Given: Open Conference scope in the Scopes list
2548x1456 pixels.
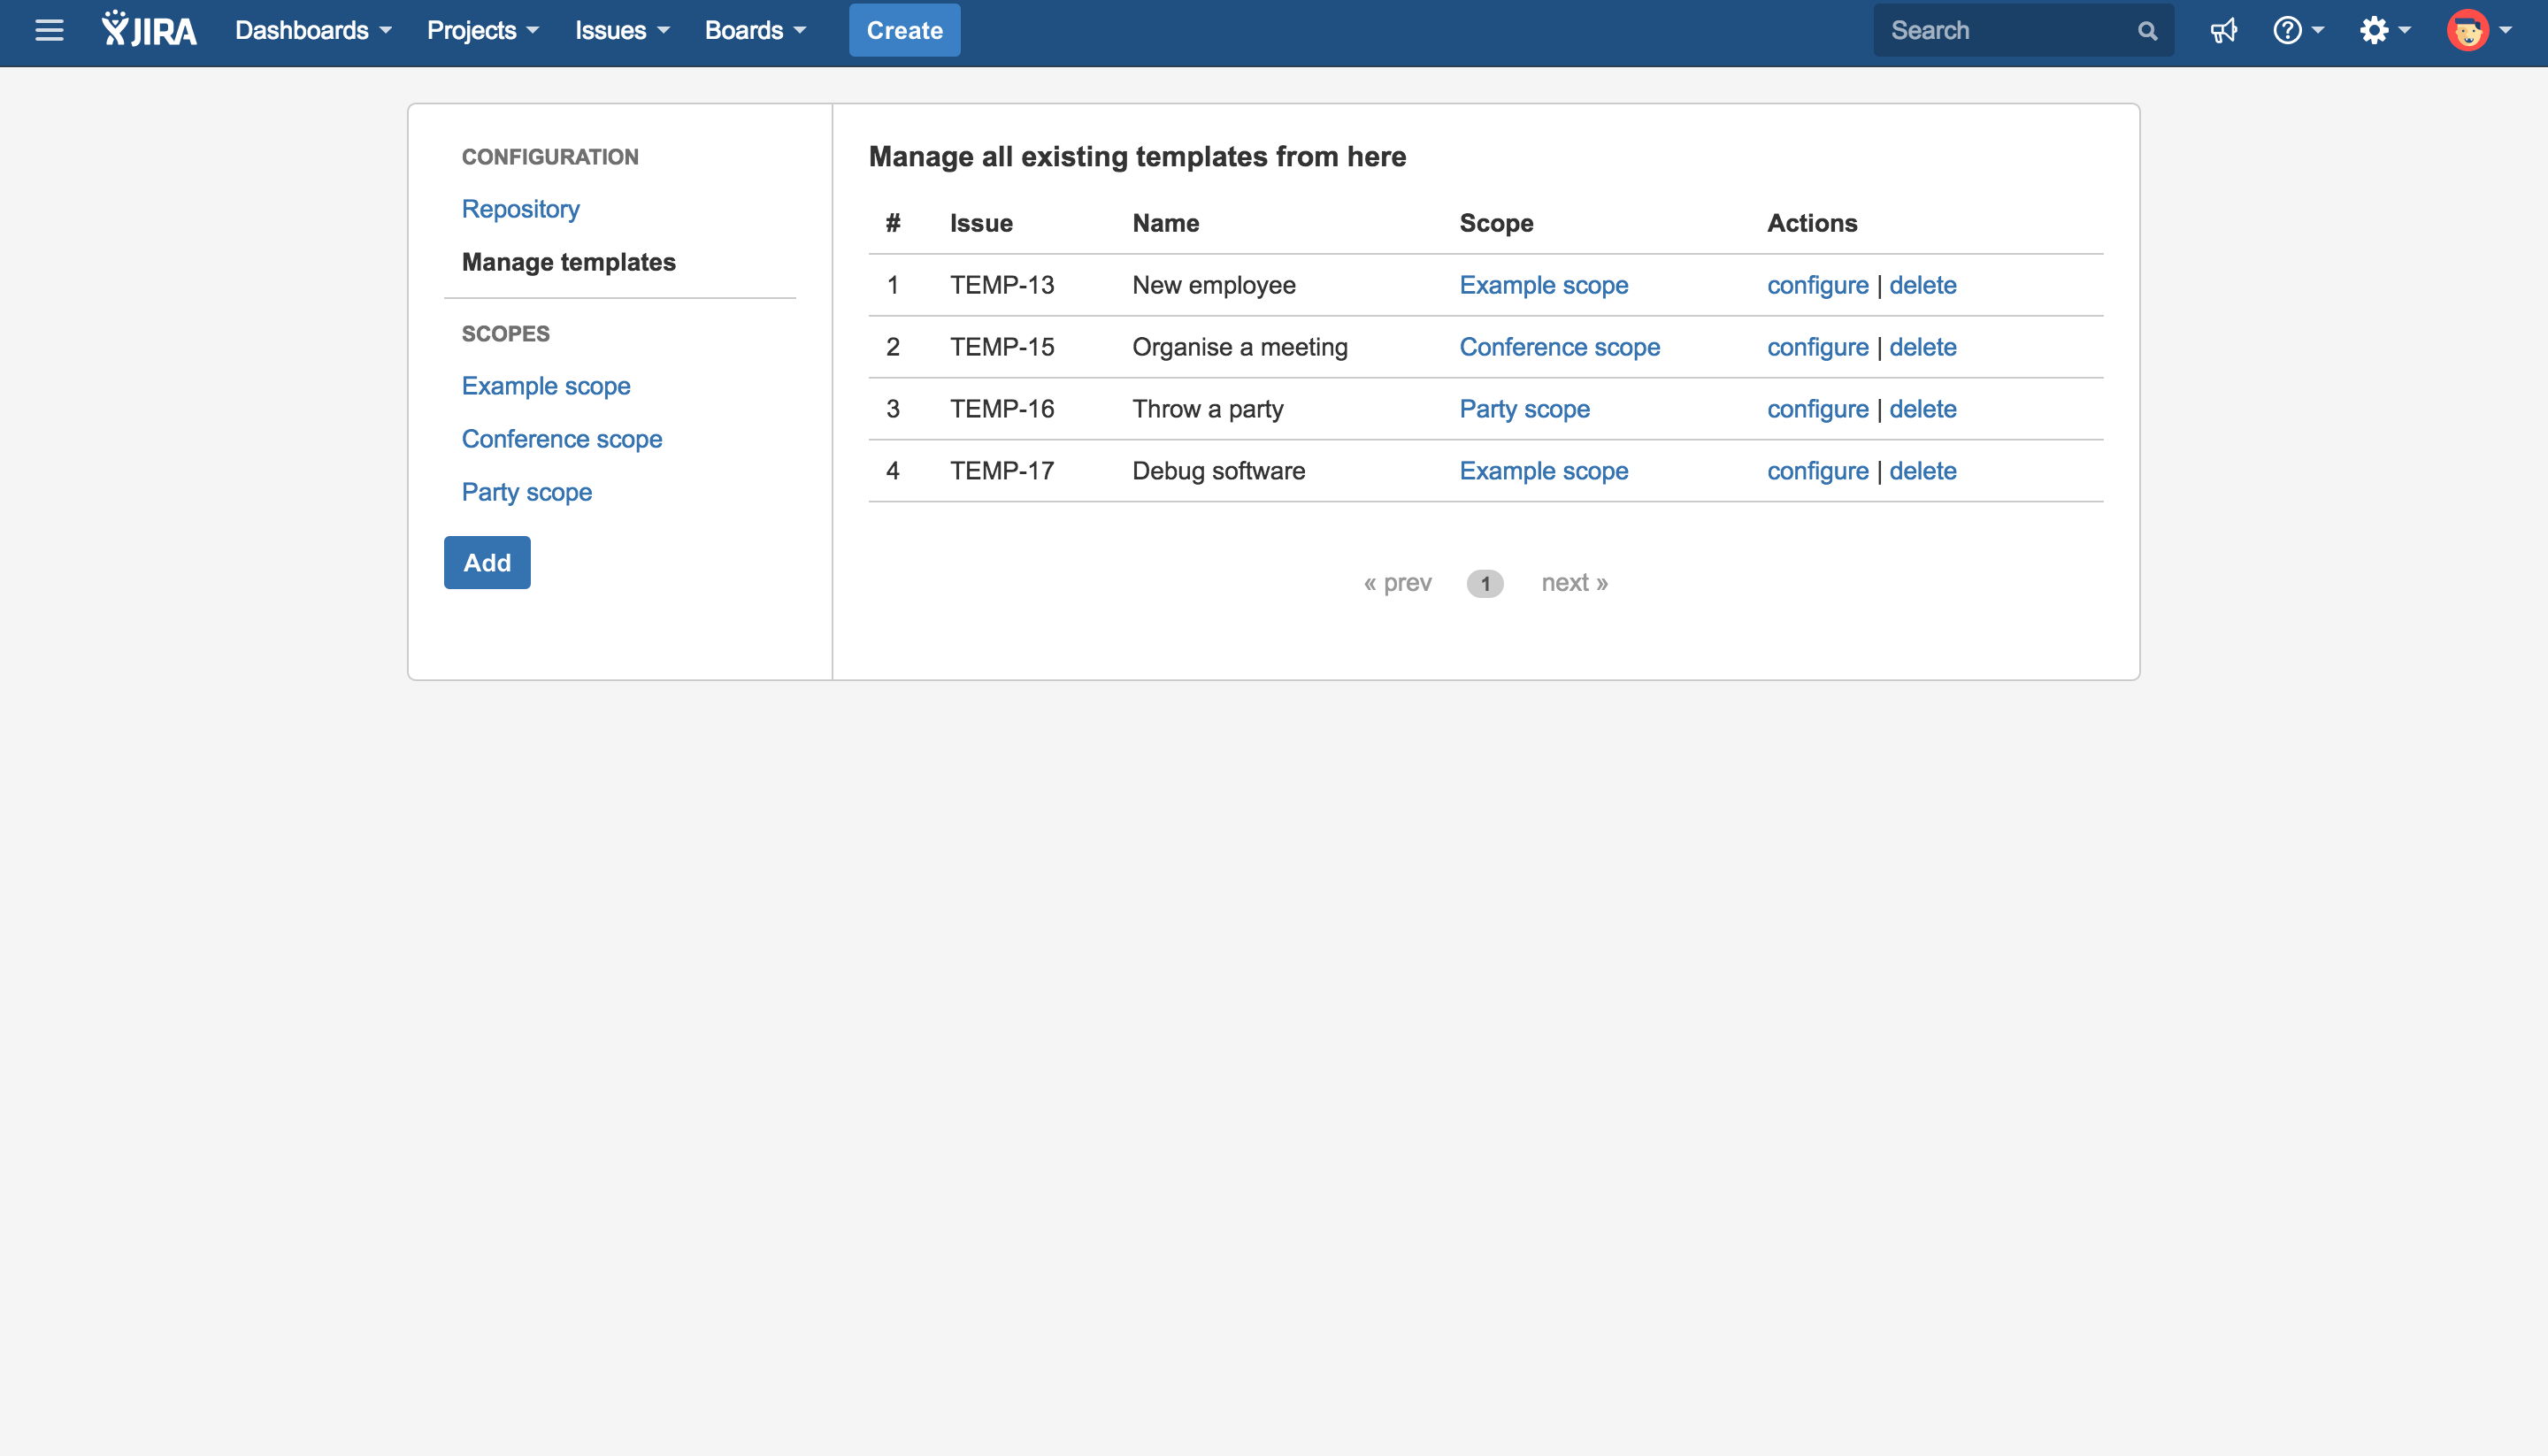Looking at the screenshot, I should (x=562, y=439).
